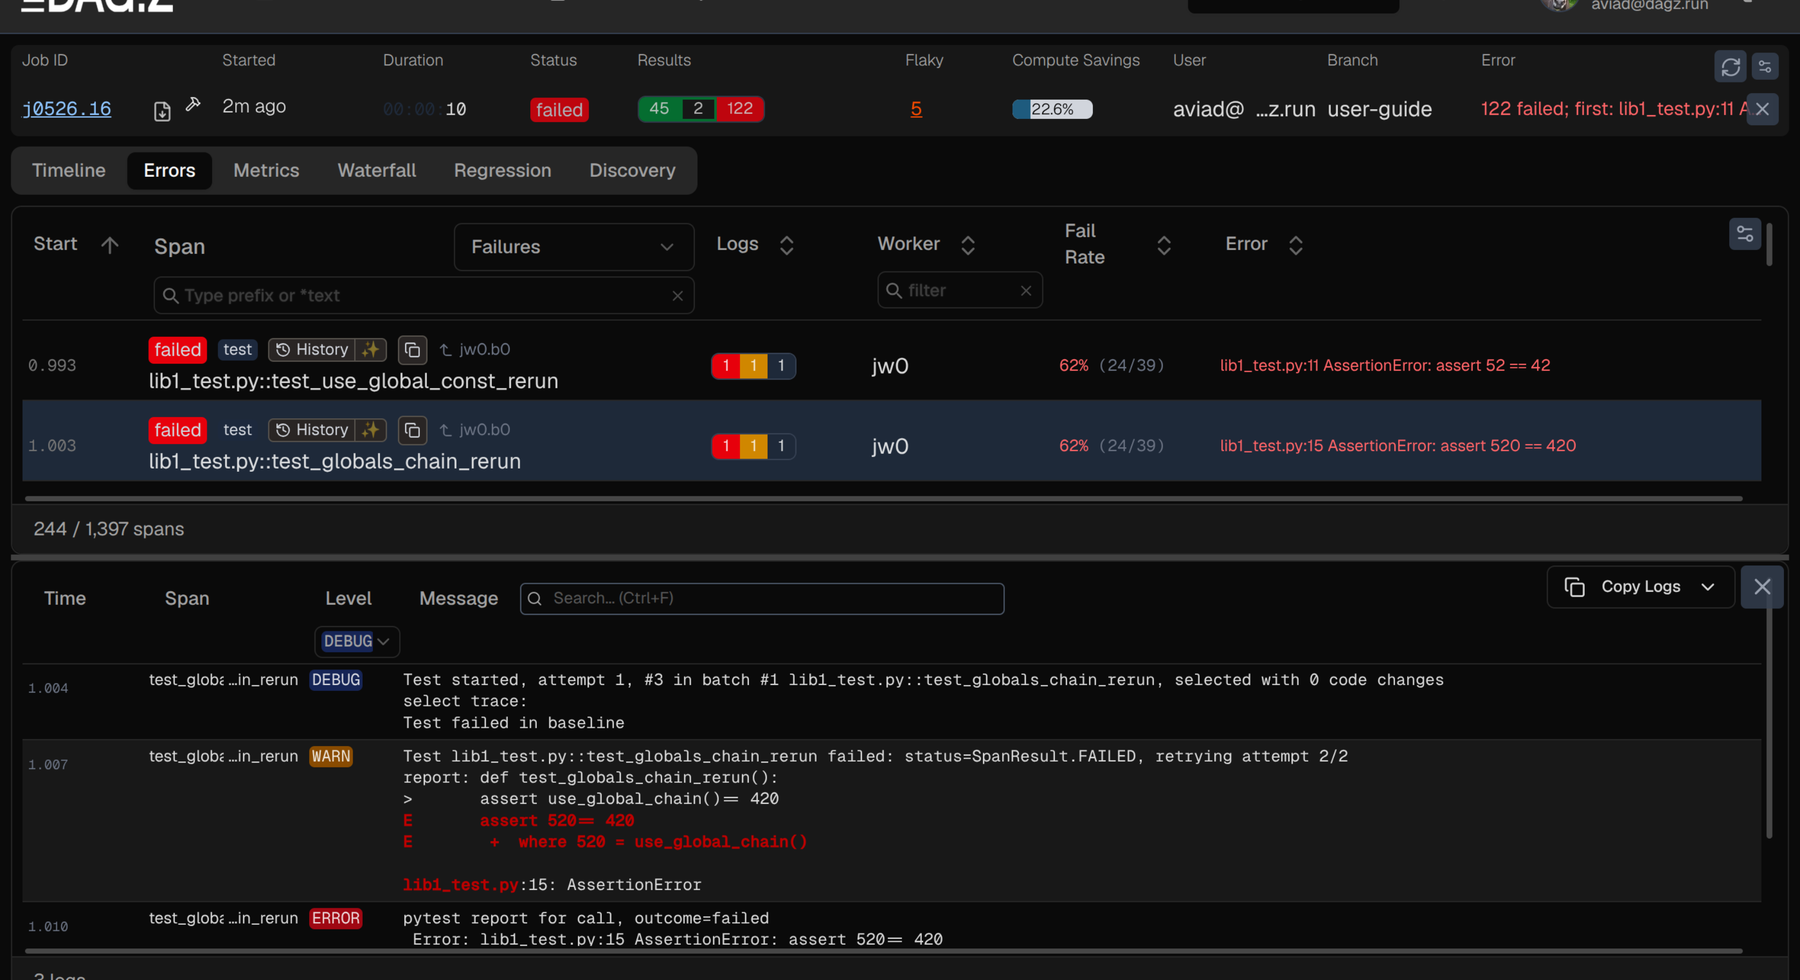Open History for test_use_global_const_rerun
Viewport: 1800px width, 980px height.
[x=312, y=350]
